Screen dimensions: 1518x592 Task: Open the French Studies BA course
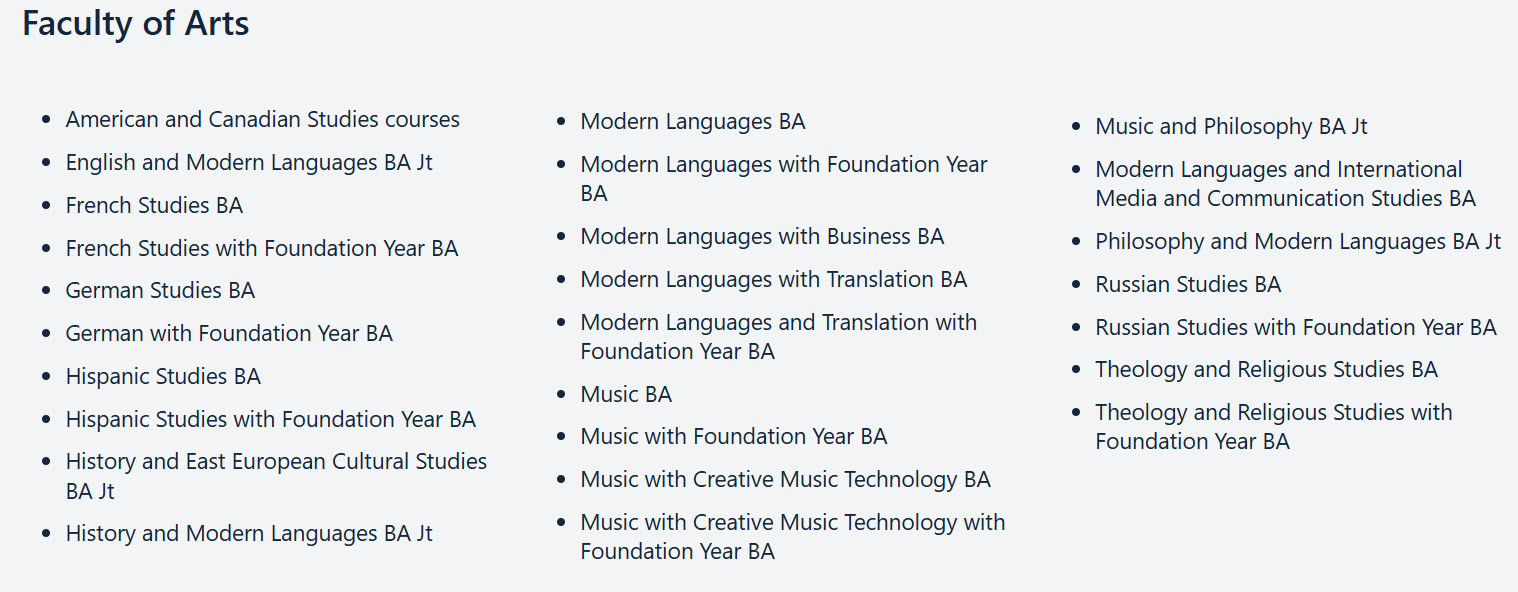click(154, 206)
